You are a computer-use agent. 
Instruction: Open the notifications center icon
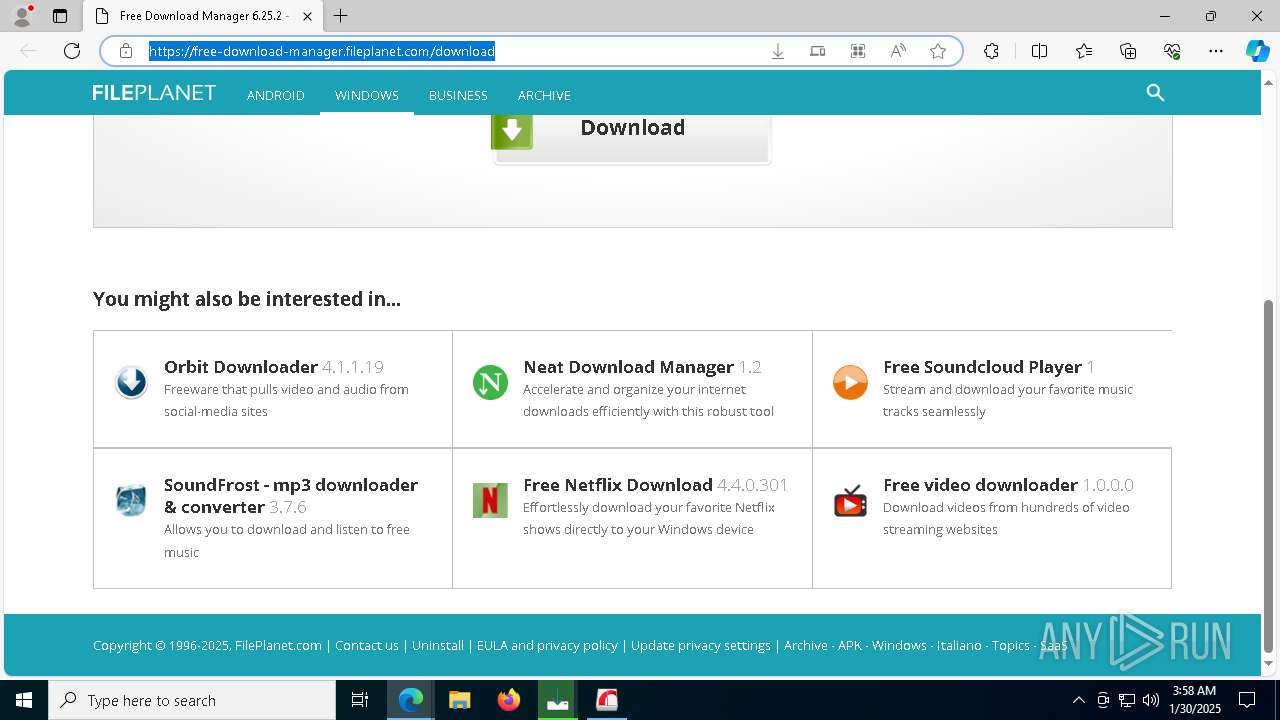point(1247,700)
